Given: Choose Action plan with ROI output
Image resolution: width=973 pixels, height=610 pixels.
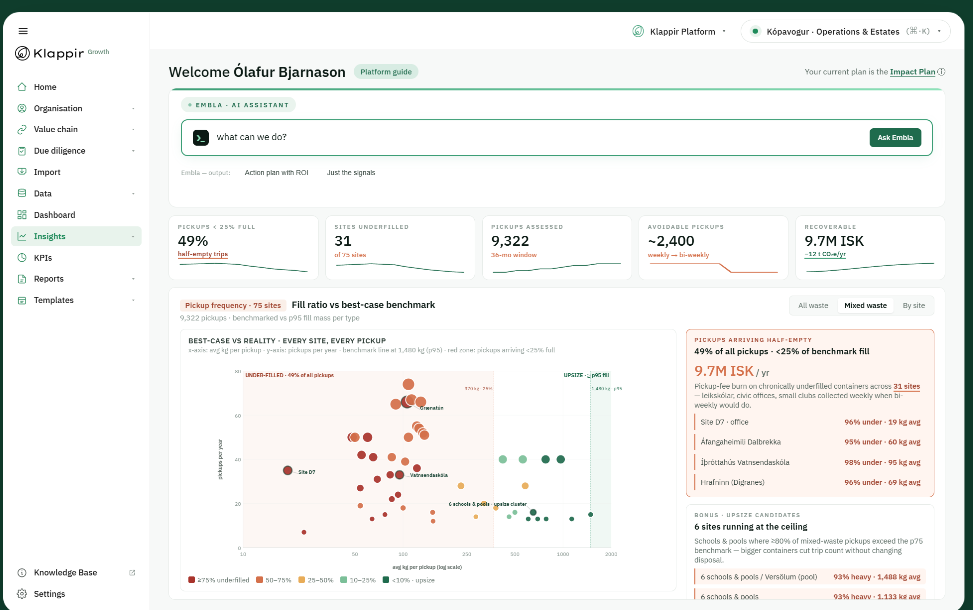Looking at the screenshot, I should pyautogui.click(x=276, y=173).
